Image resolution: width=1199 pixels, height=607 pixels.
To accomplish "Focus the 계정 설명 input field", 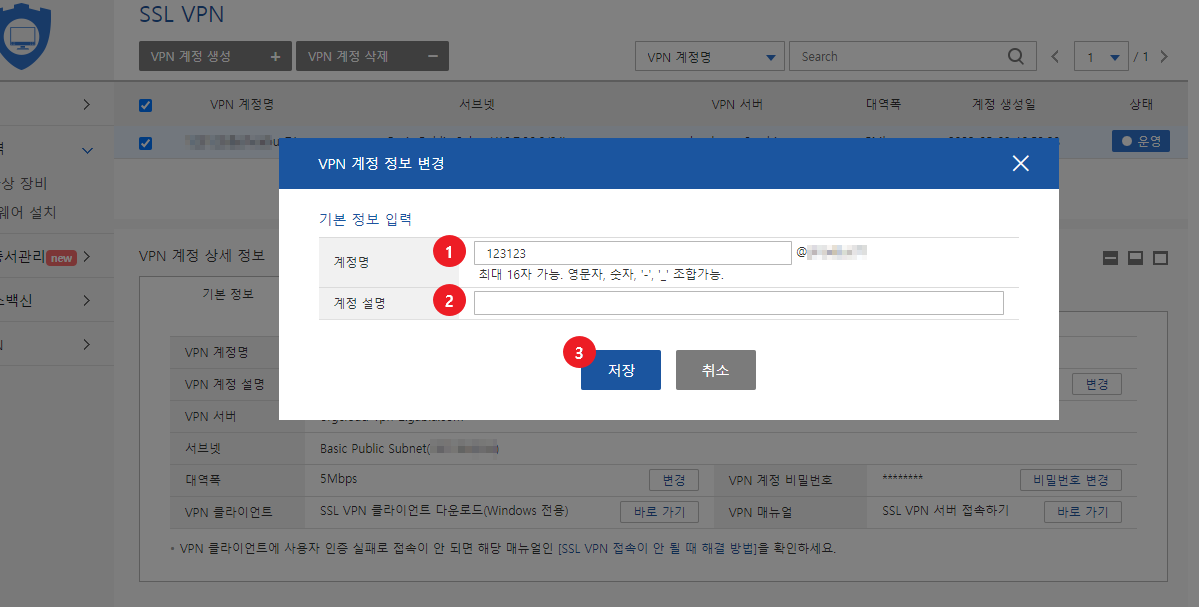I will tap(739, 303).
